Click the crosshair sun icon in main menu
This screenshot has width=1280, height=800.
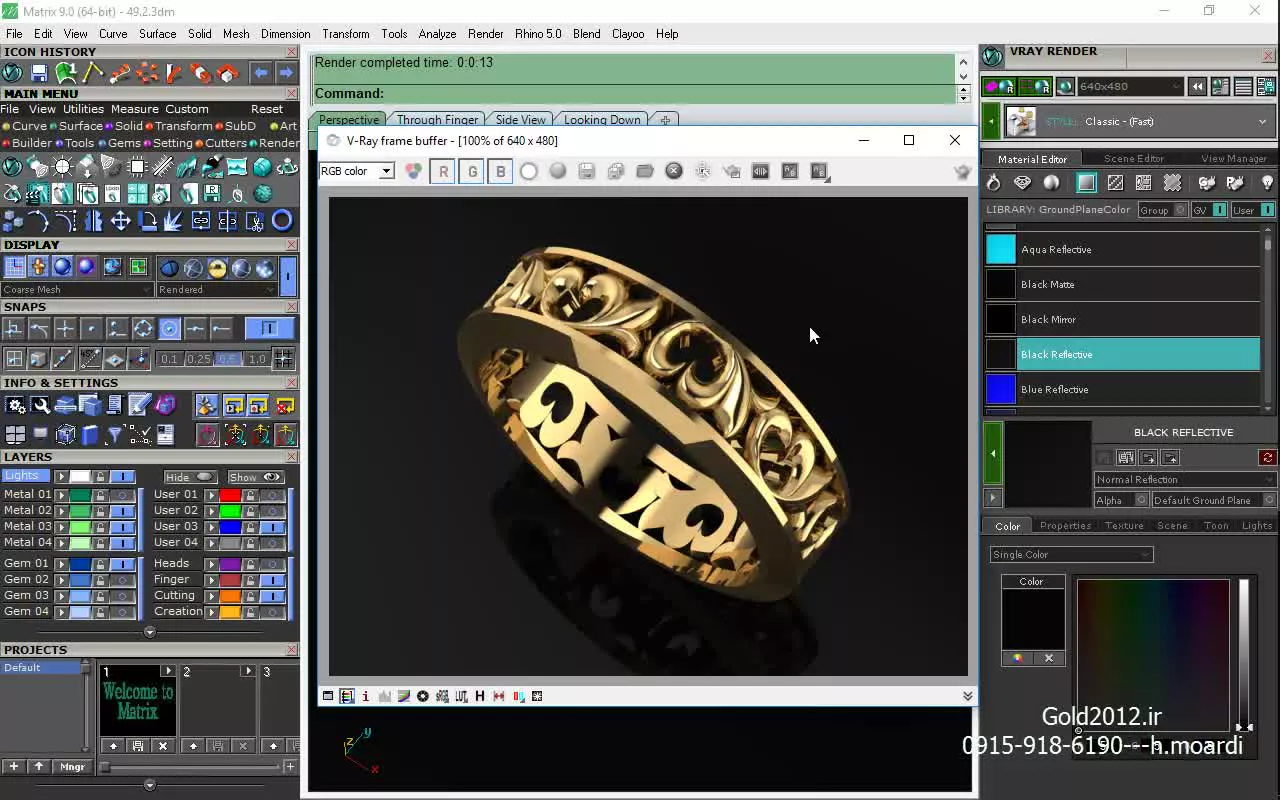tap(62, 167)
